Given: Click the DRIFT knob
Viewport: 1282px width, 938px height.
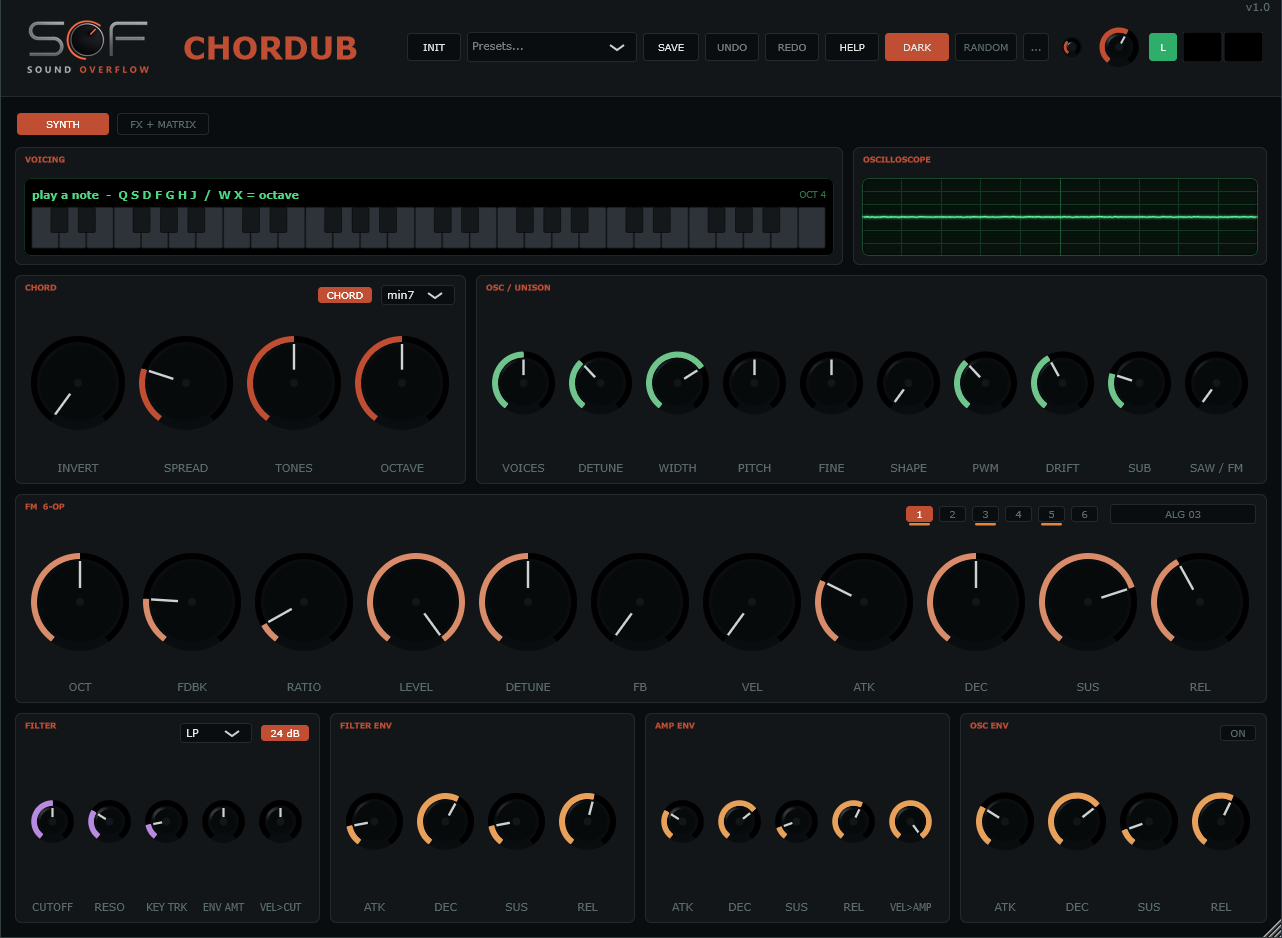Looking at the screenshot, I should 1062,383.
